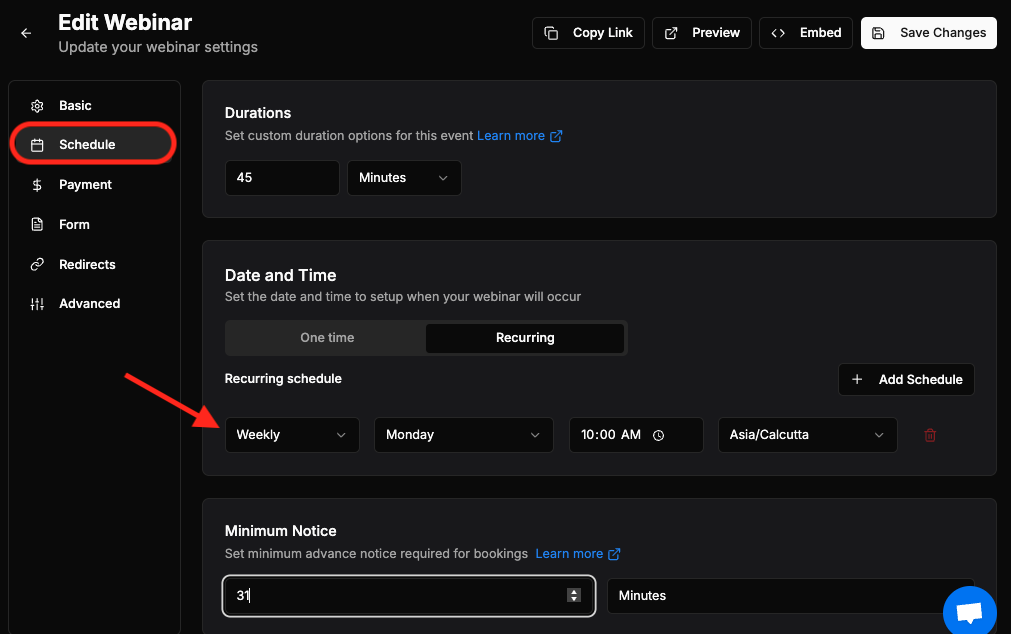Switch to the Payment tab
Viewport: 1011px width, 634px height.
(94, 184)
